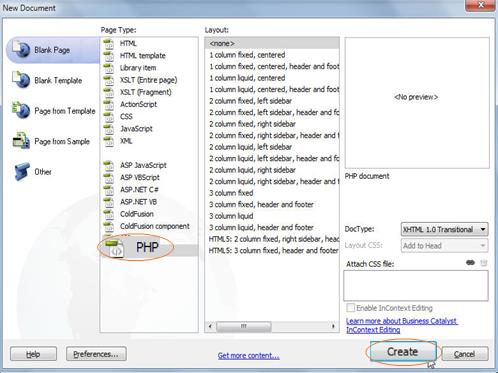Screen dimensions: 498x373
Task: Click the layout list scroll right arrow
Action: click(333, 326)
